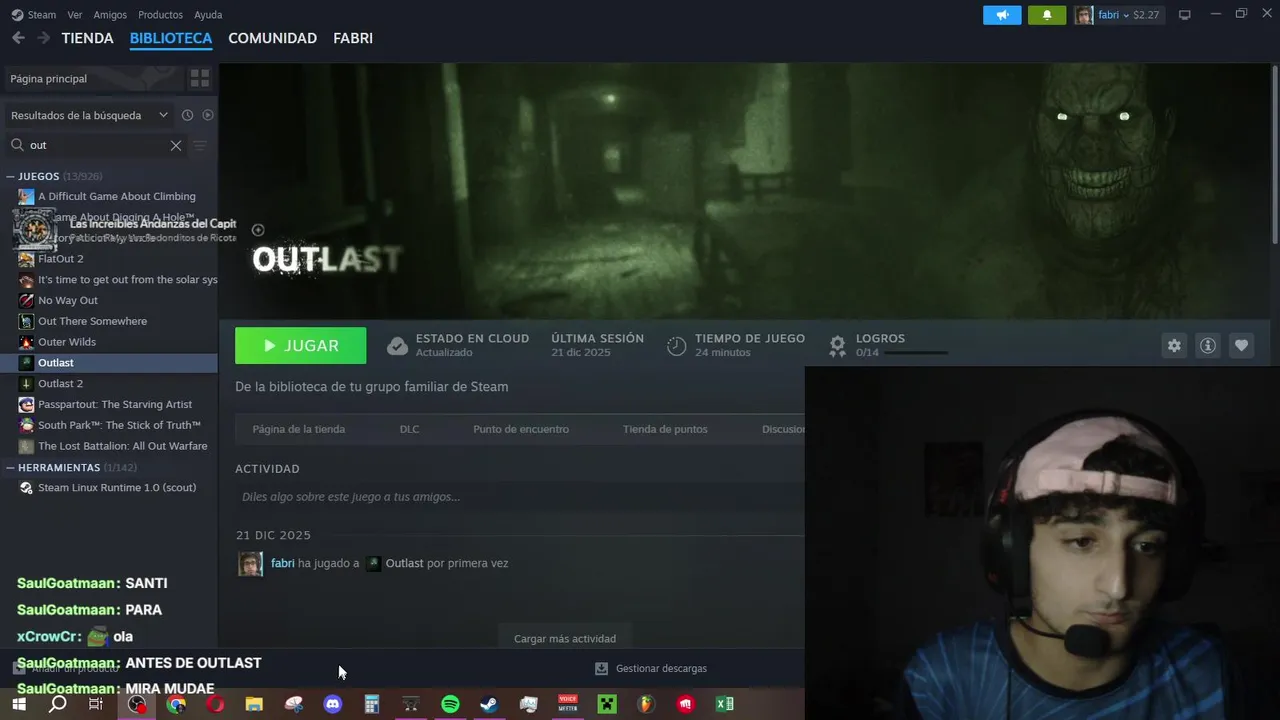The width and height of the screenshot is (1280, 720).
Task: Open the notifications bell
Action: pos(1047,15)
